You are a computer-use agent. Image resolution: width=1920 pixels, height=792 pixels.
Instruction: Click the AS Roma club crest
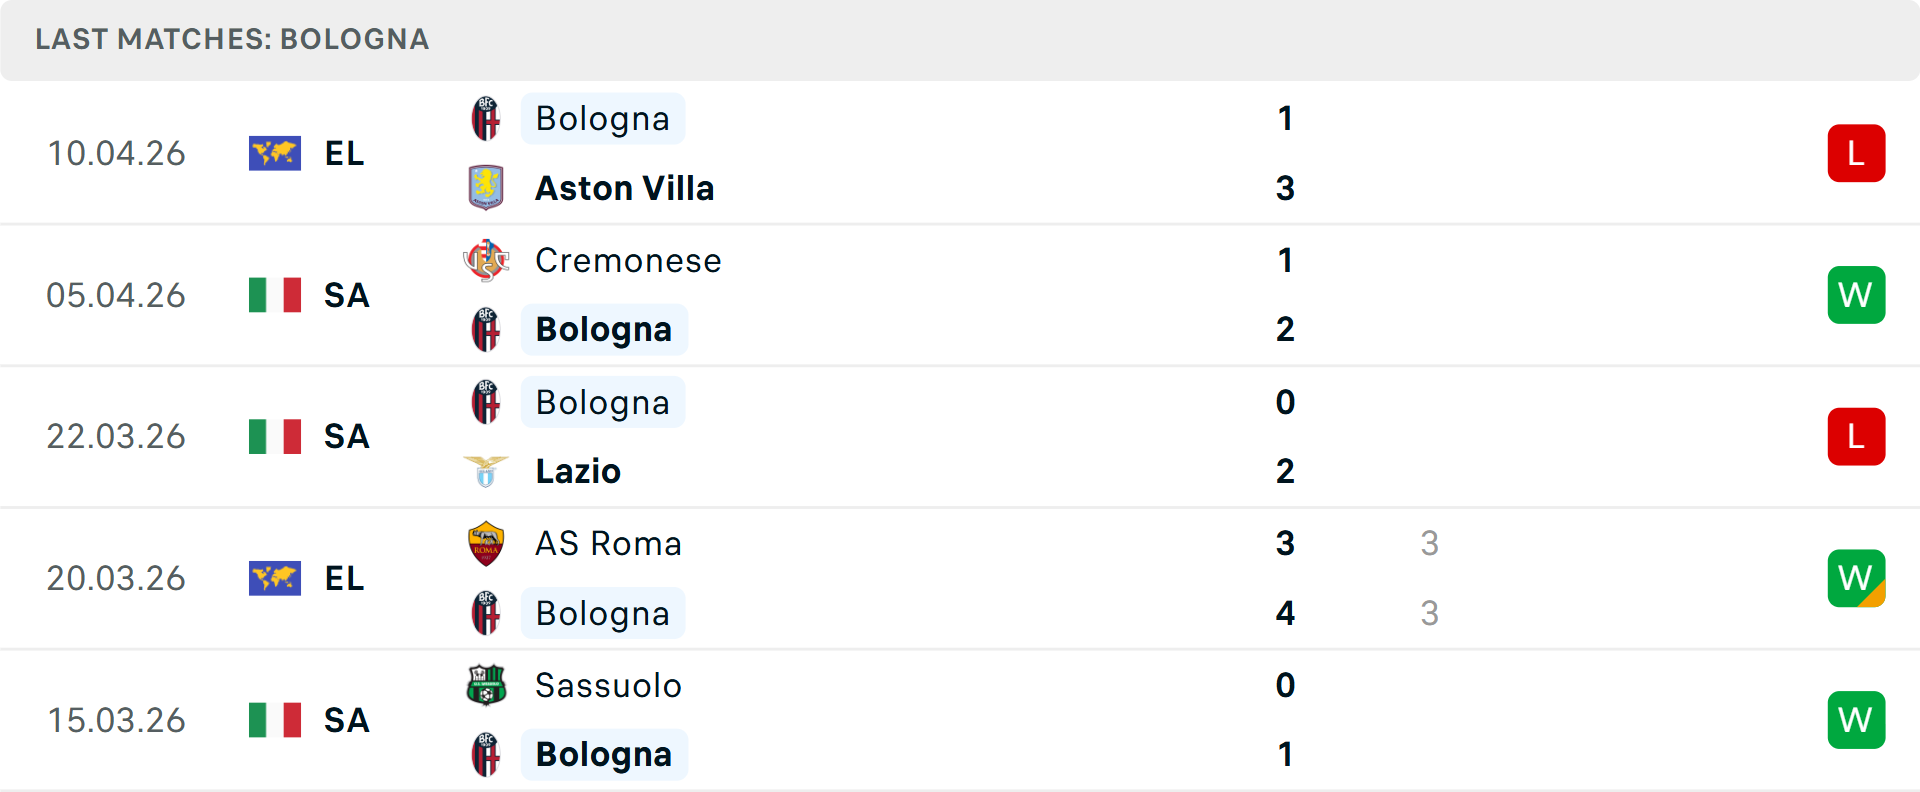click(486, 544)
